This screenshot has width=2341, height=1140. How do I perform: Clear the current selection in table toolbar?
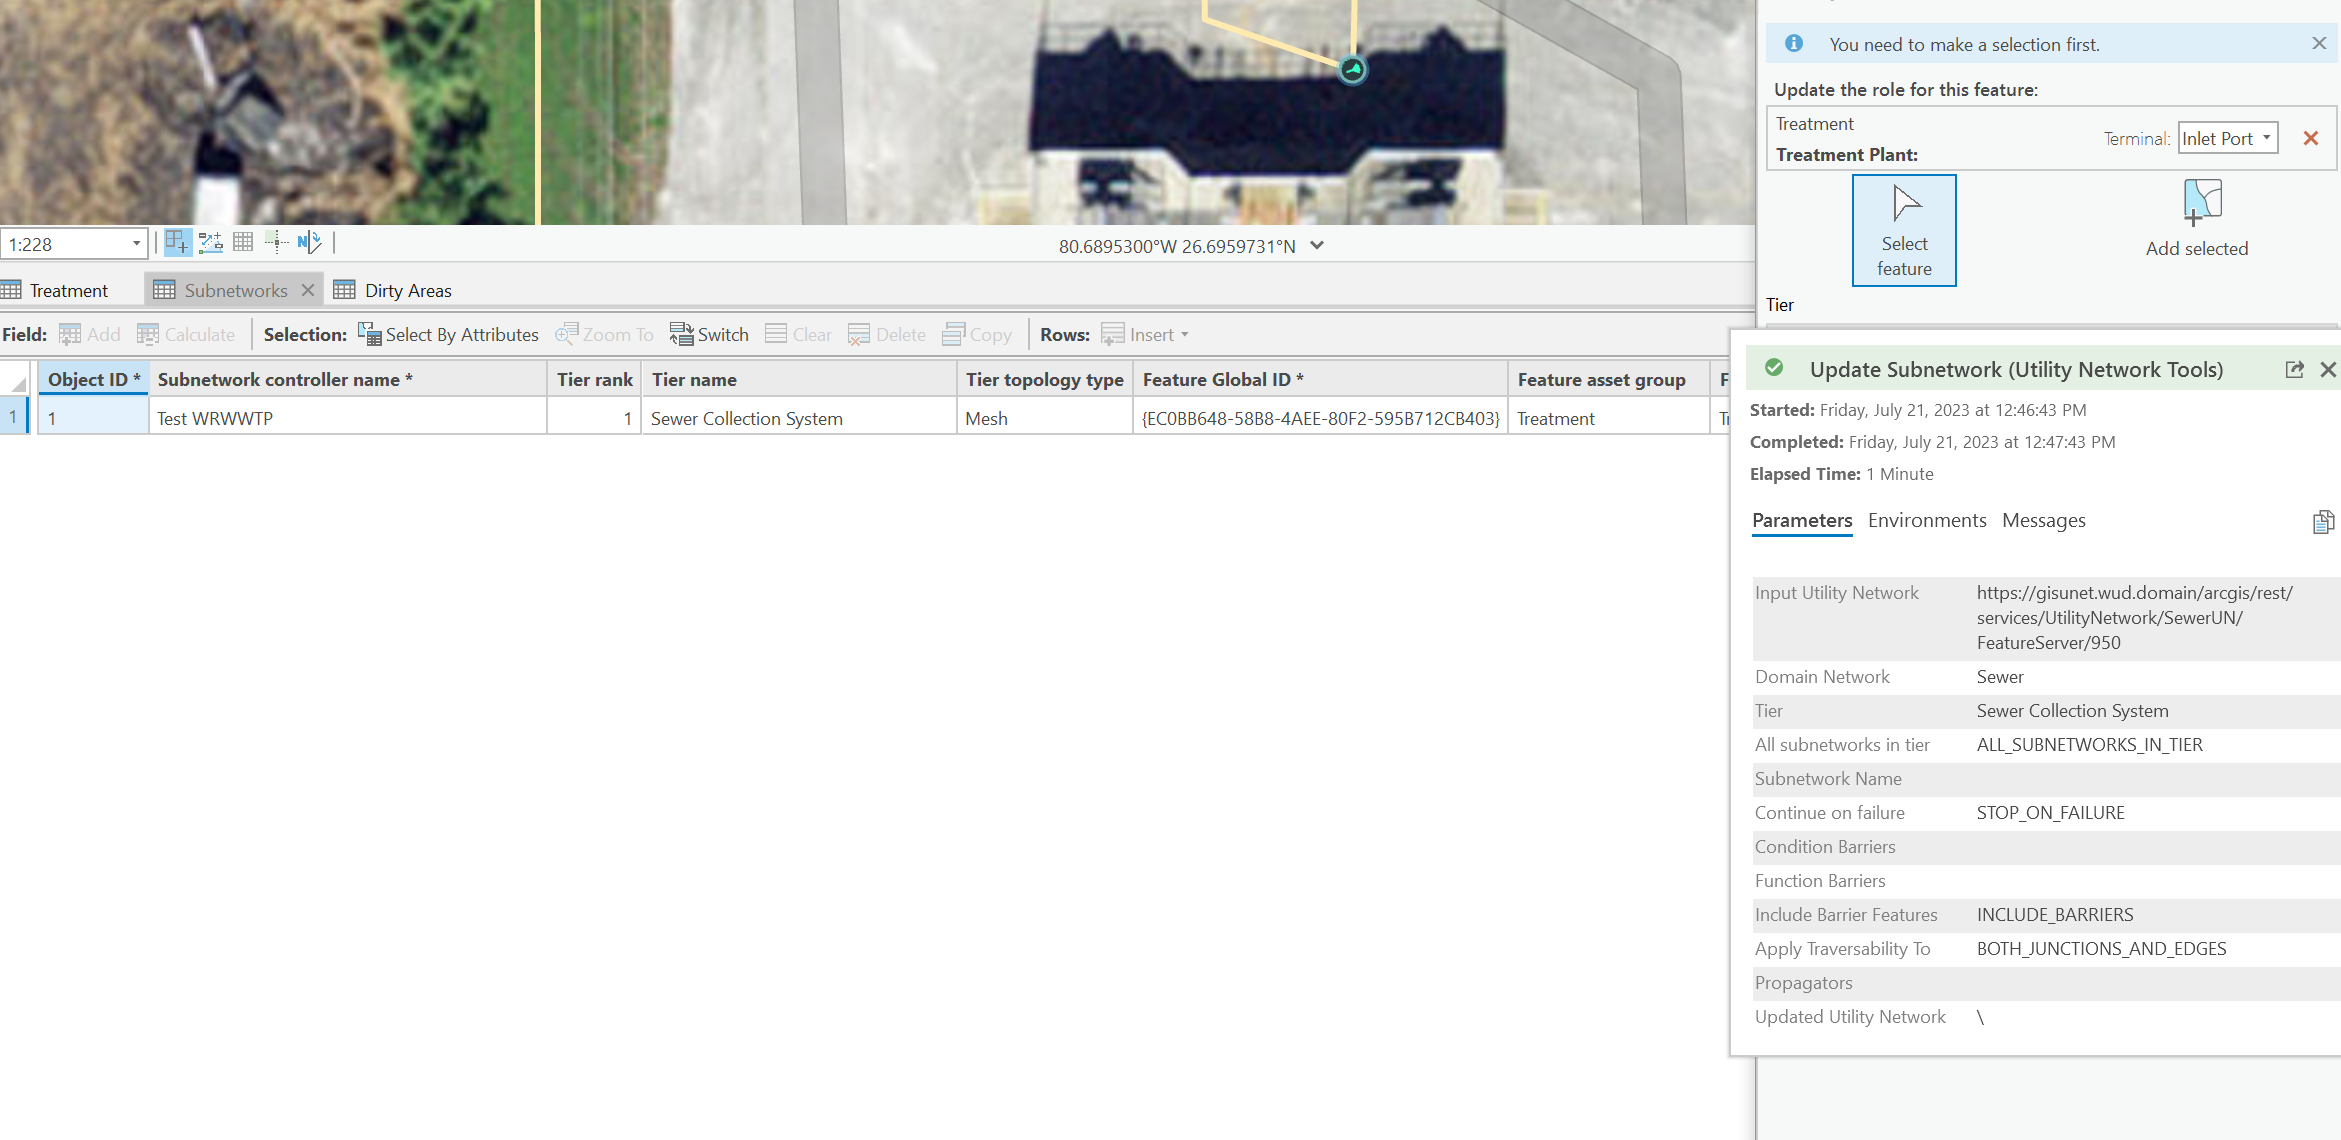pos(797,334)
